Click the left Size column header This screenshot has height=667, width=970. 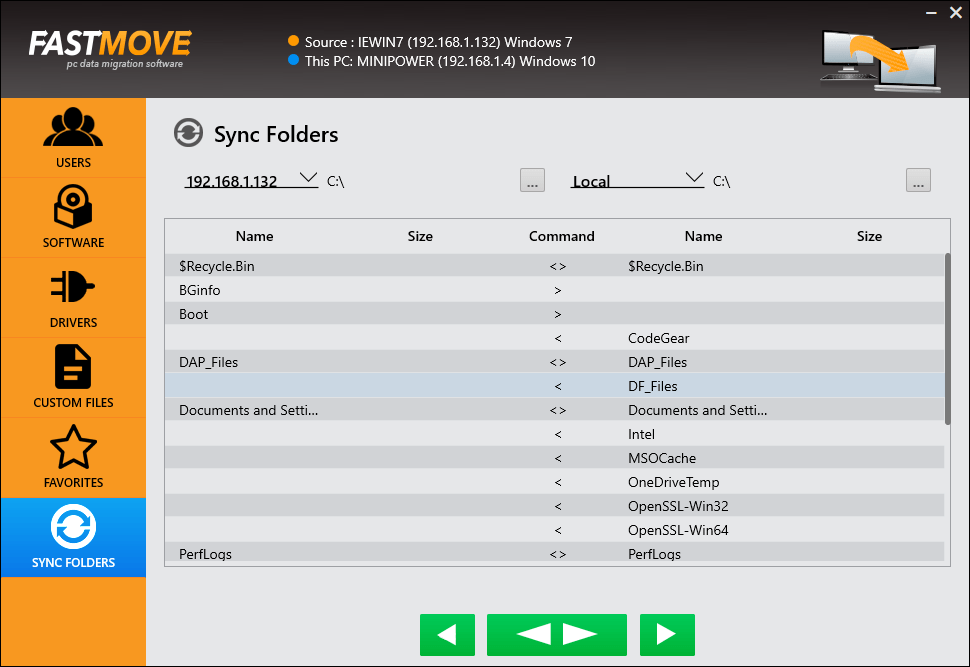click(x=420, y=236)
